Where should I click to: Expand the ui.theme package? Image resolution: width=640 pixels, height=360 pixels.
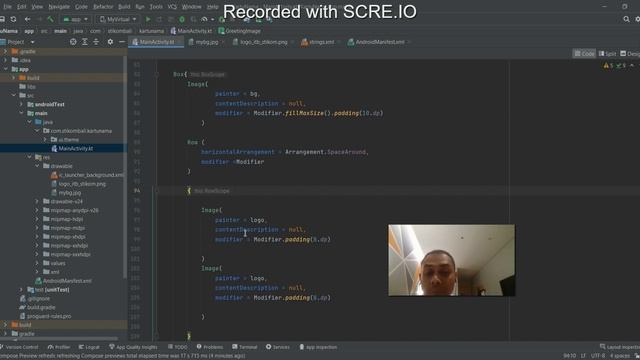[45, 140]
